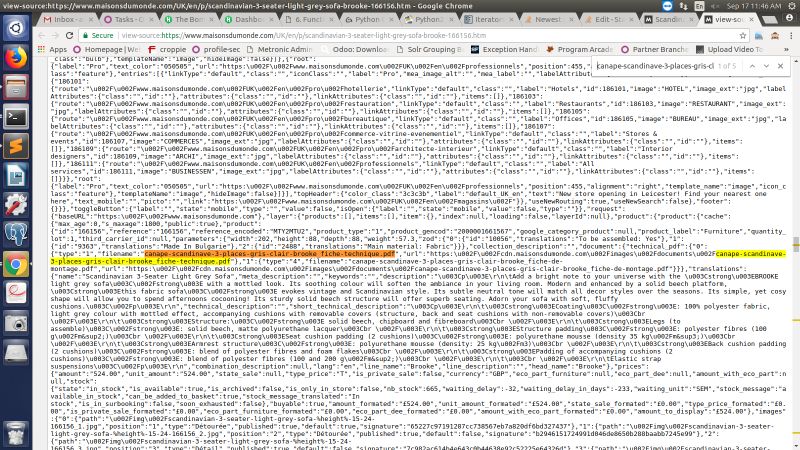
Task: Open the Ubuntu Dash search launcher
Action: [x=16, y=28]
